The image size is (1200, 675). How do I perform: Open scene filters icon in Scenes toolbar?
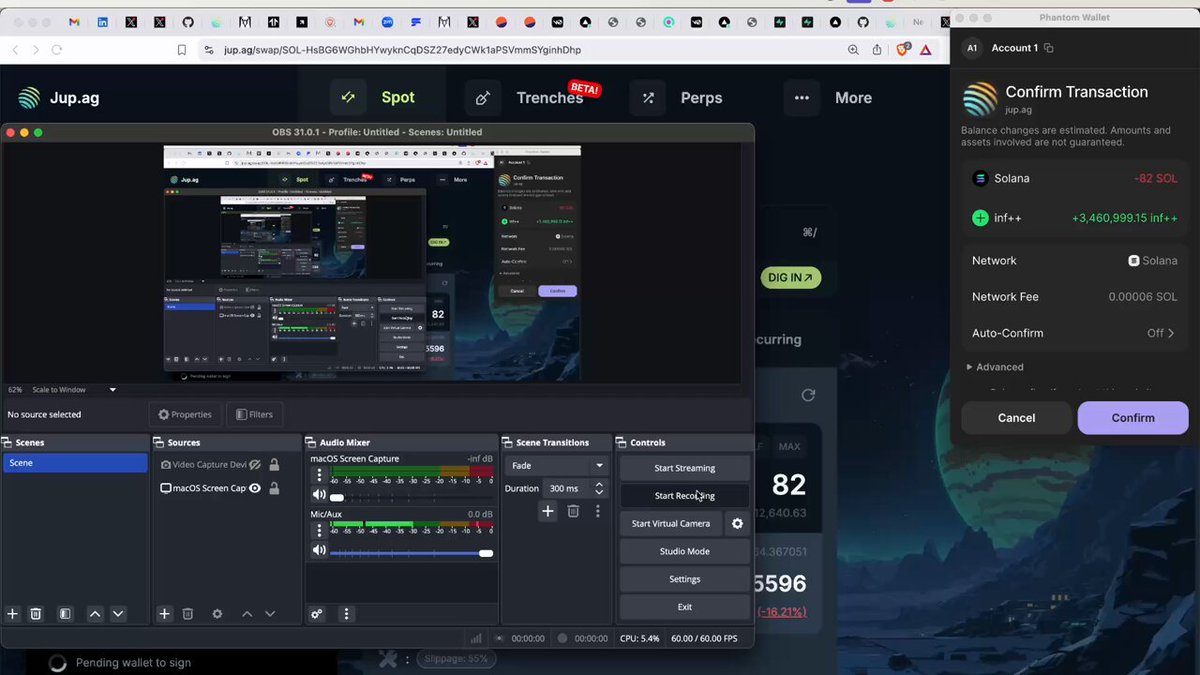(x=65, y=614)
